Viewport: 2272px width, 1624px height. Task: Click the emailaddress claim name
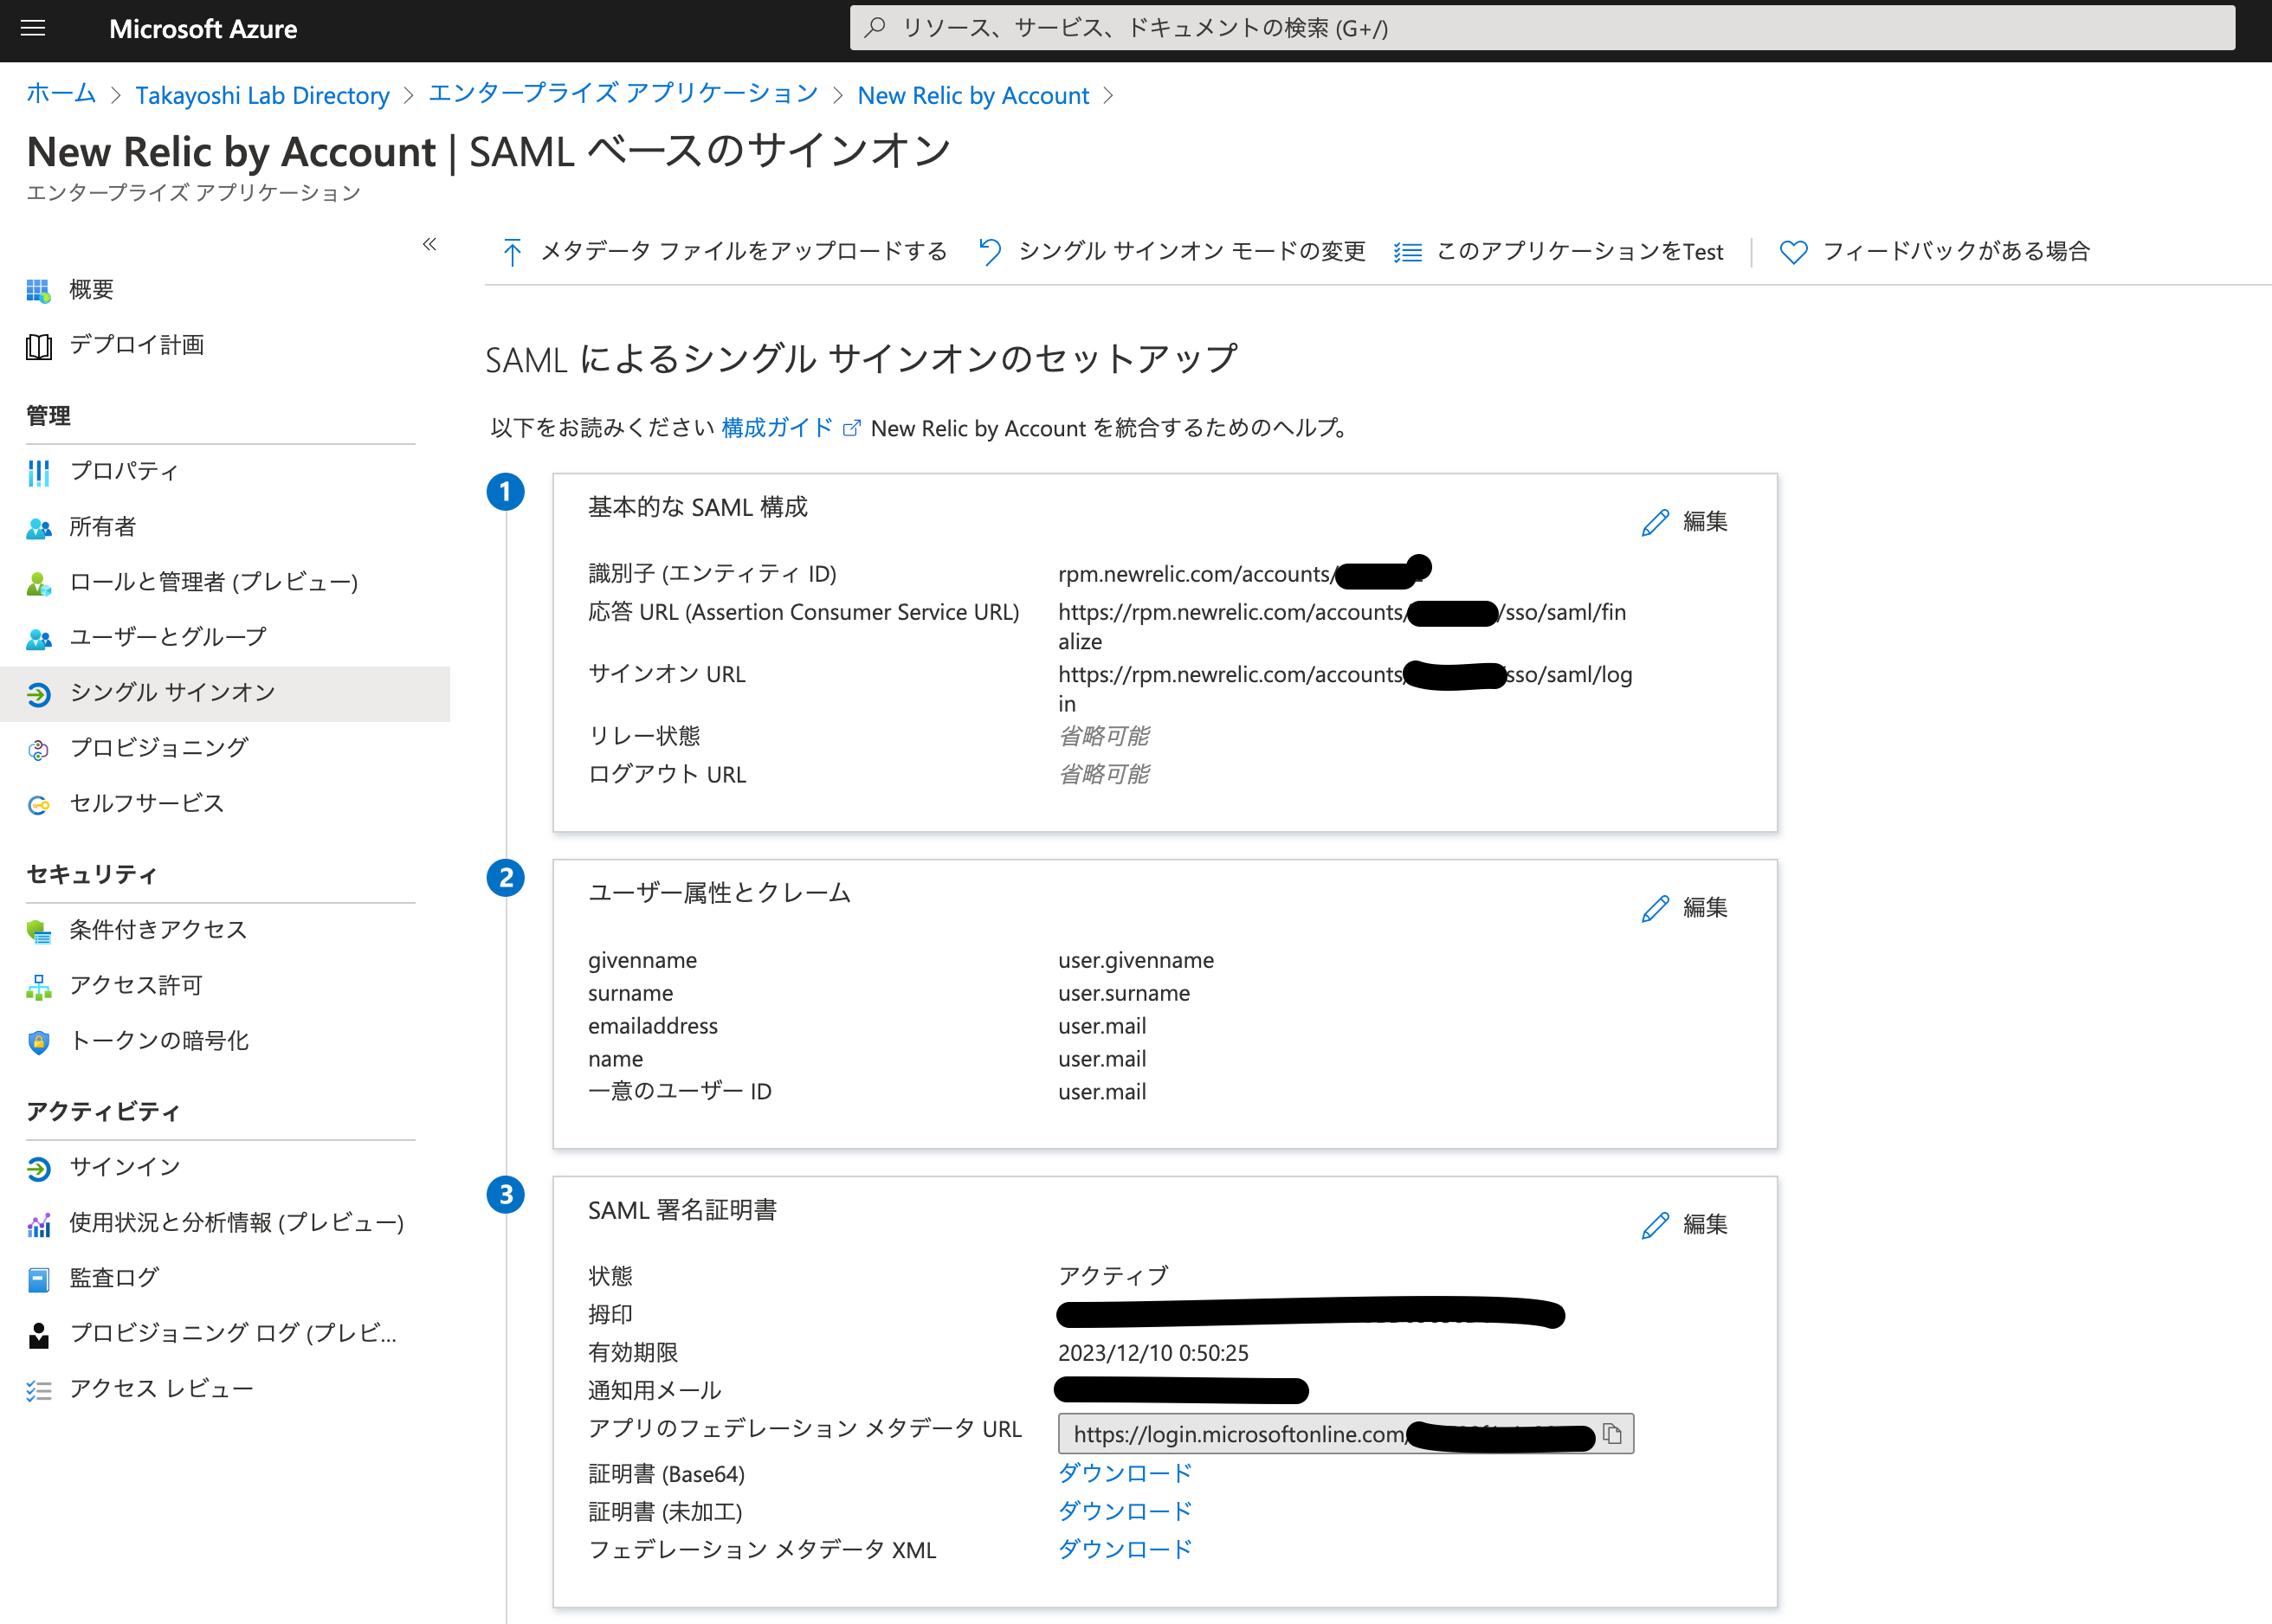pyautogui.click(x=653, y=1027)
